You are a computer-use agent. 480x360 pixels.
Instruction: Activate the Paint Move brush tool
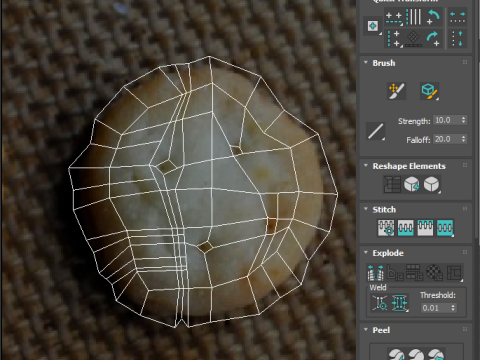coord(397,91)
